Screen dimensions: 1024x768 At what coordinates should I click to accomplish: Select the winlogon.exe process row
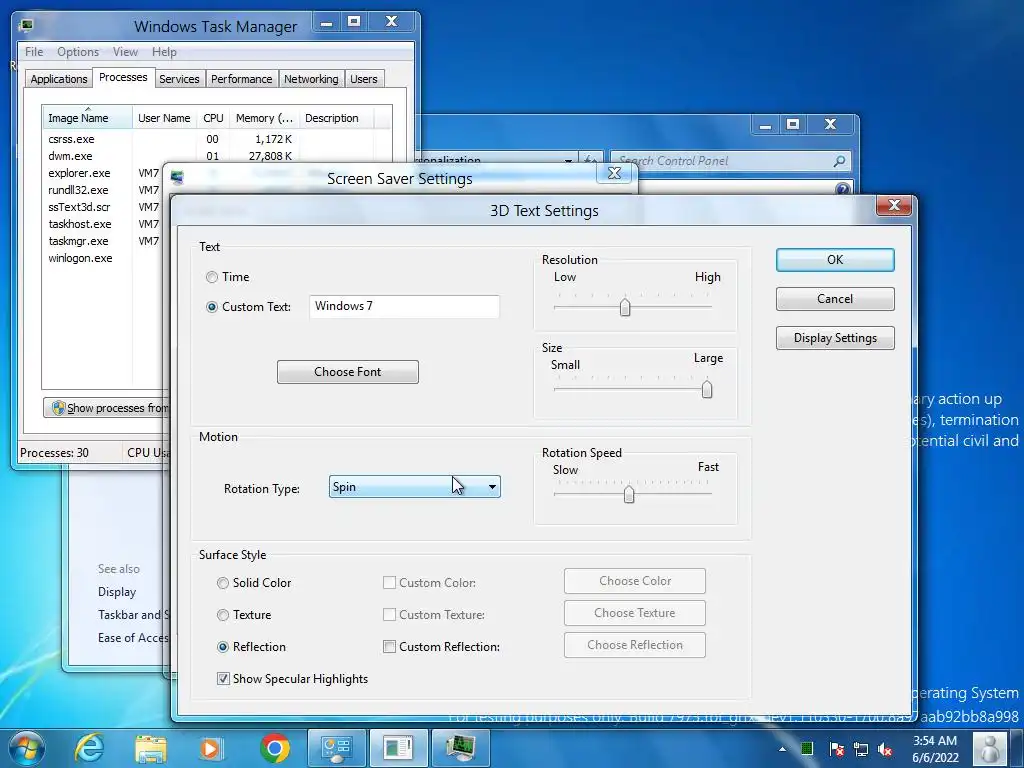103,258
